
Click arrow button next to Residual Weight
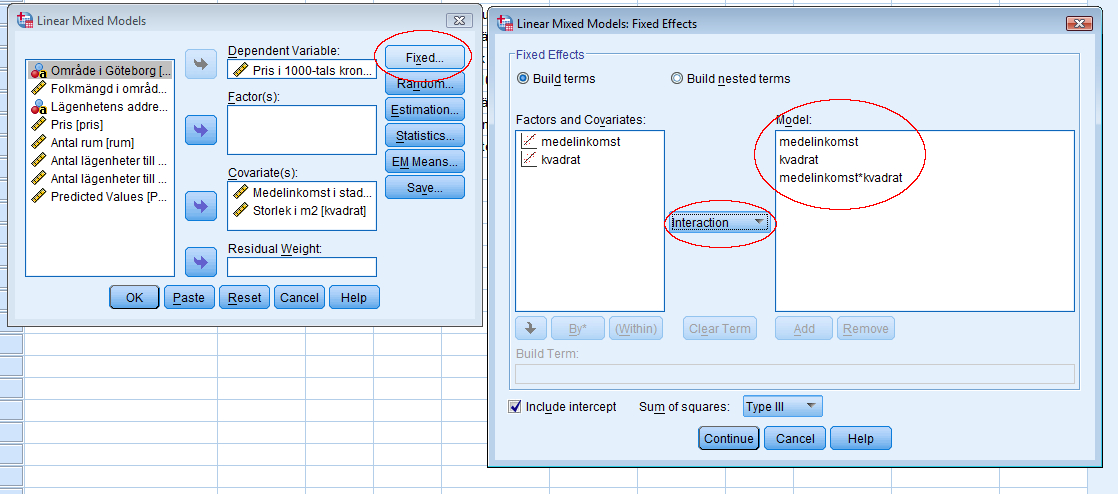[201, 262]
